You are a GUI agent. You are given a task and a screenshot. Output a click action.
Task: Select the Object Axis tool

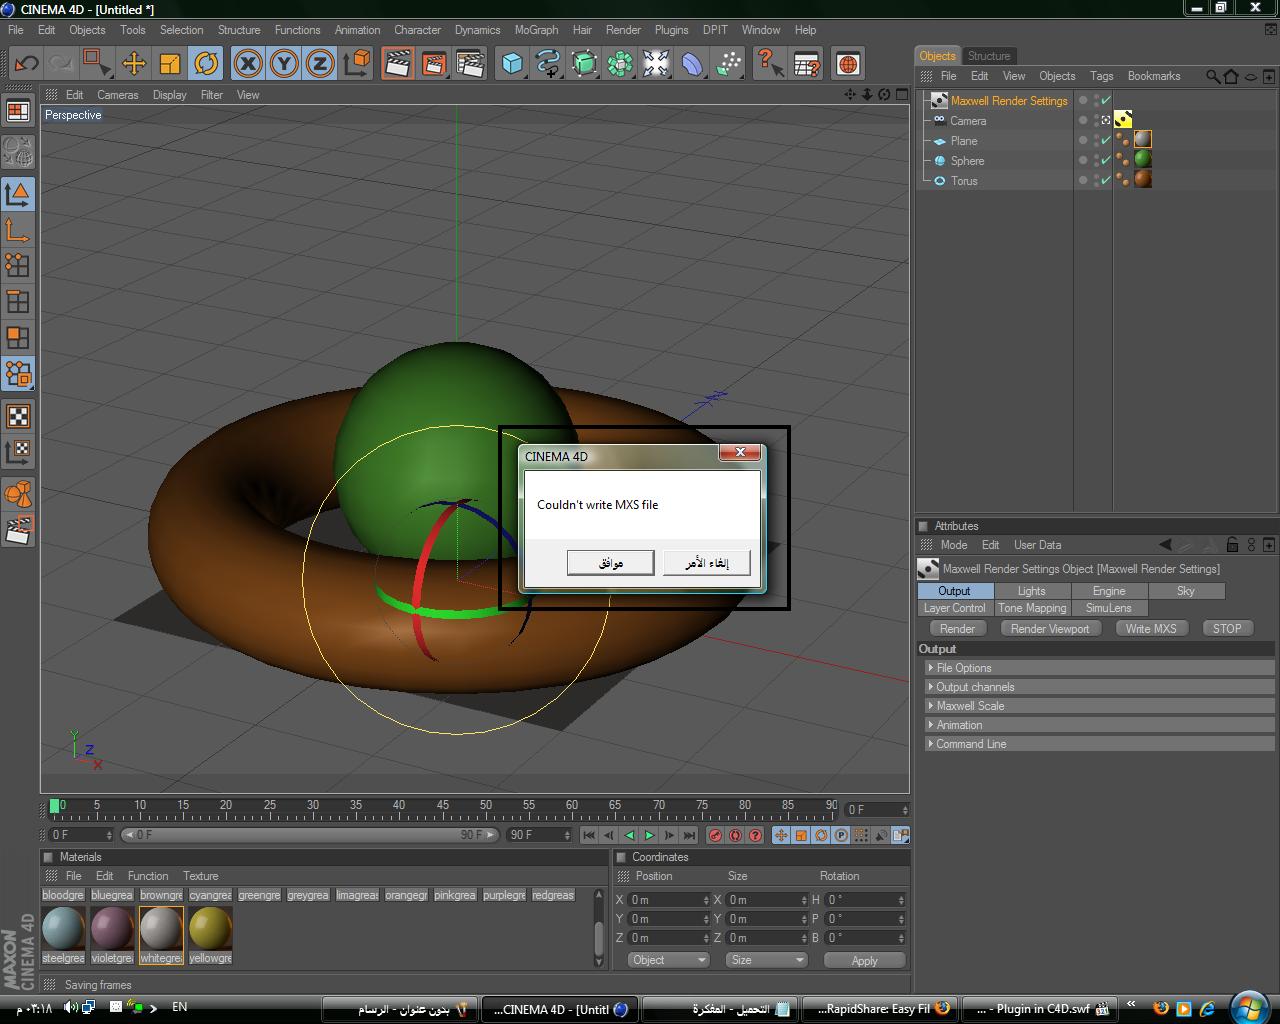(x=18, y=230)
